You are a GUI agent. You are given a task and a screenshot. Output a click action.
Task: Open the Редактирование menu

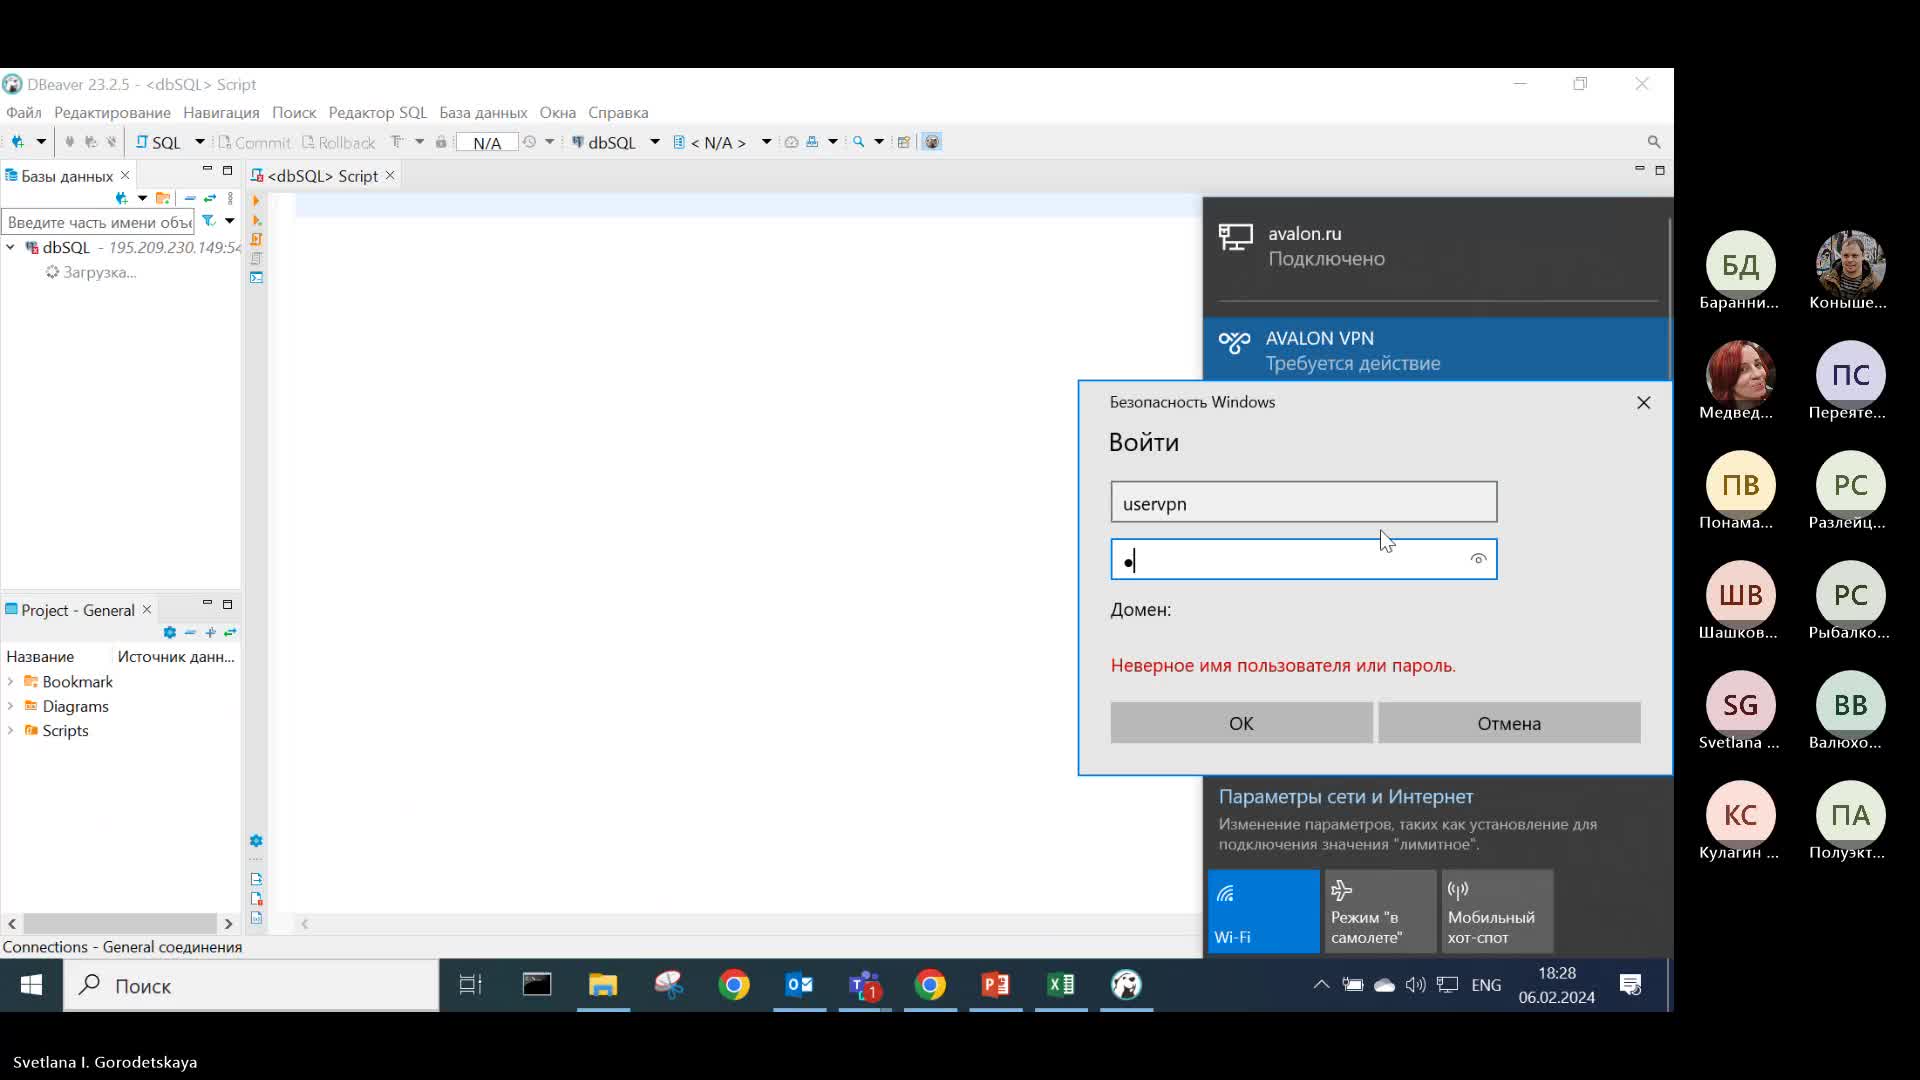coord(112,113)
